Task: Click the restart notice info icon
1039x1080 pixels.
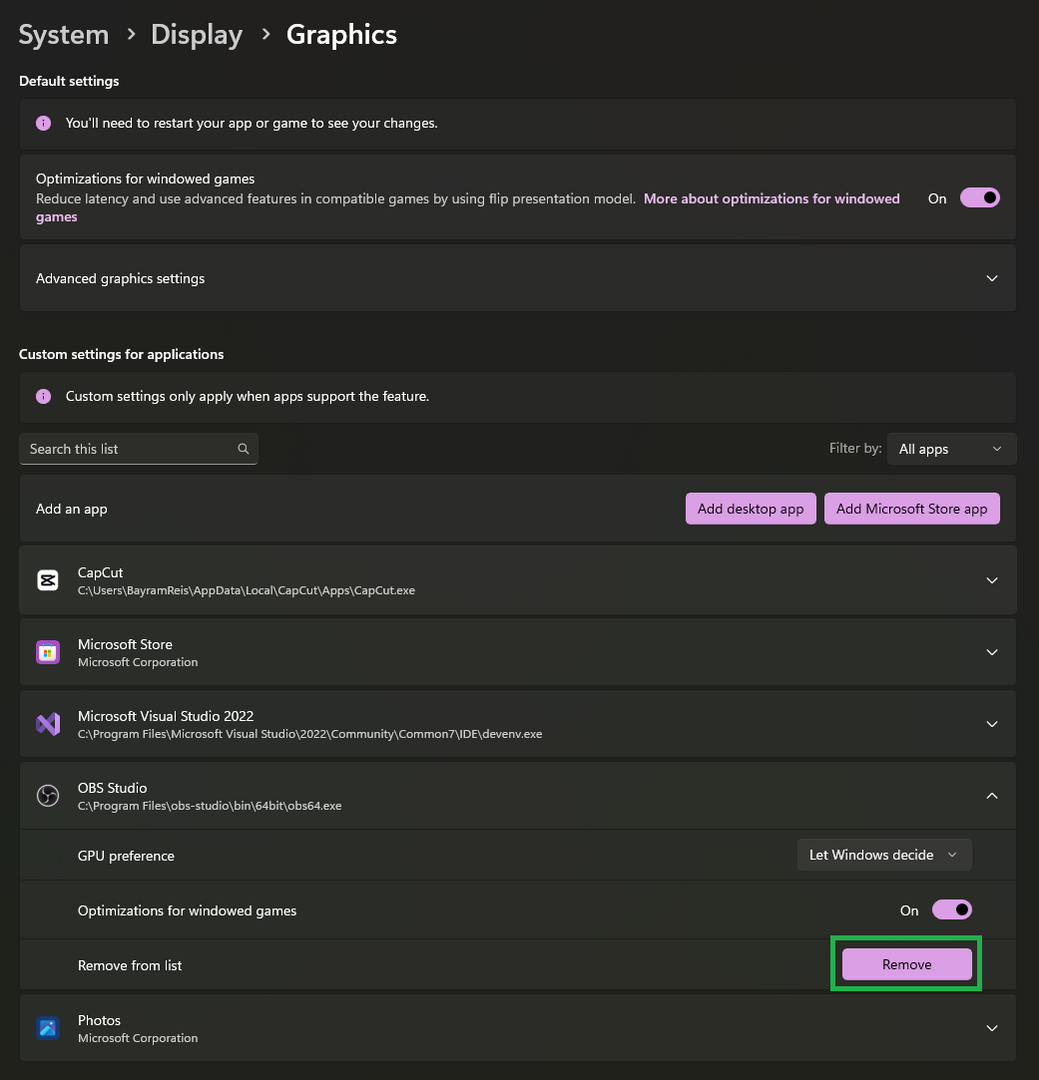Action: (x=43, y=124)
